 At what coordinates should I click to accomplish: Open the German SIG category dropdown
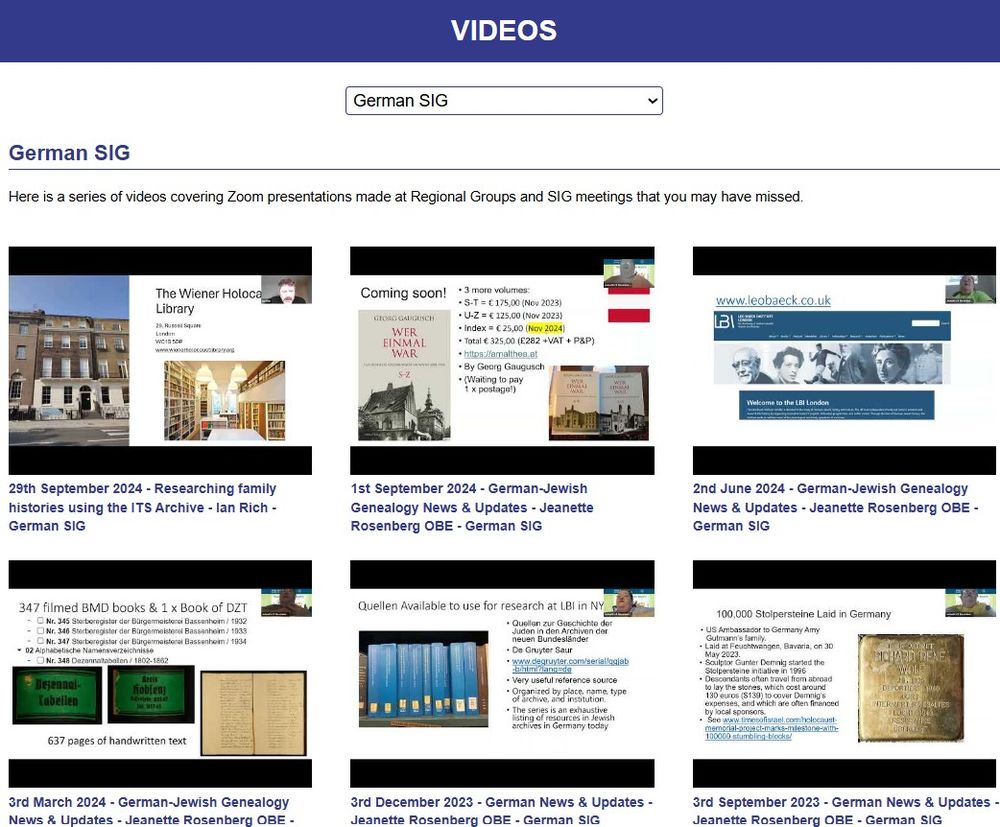pyautogui.click(x=504, y=101)
